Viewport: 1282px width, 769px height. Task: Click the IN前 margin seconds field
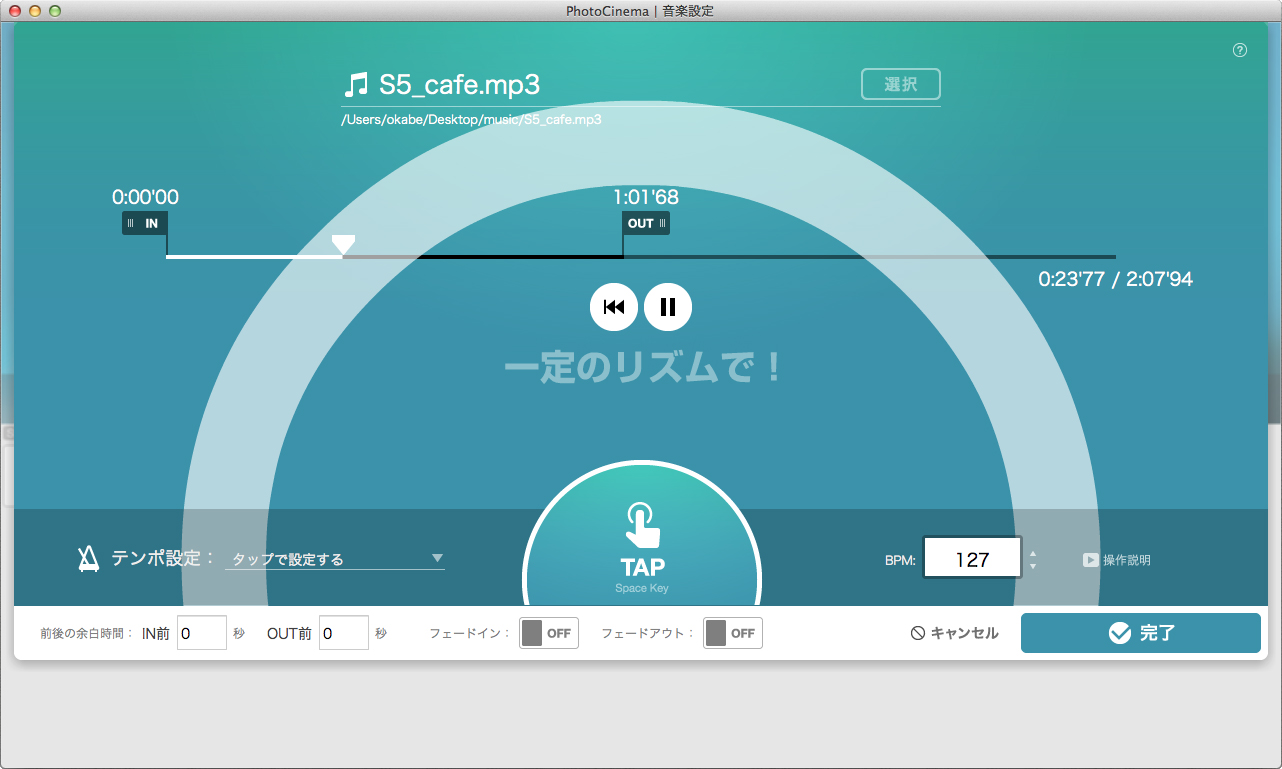202,633
